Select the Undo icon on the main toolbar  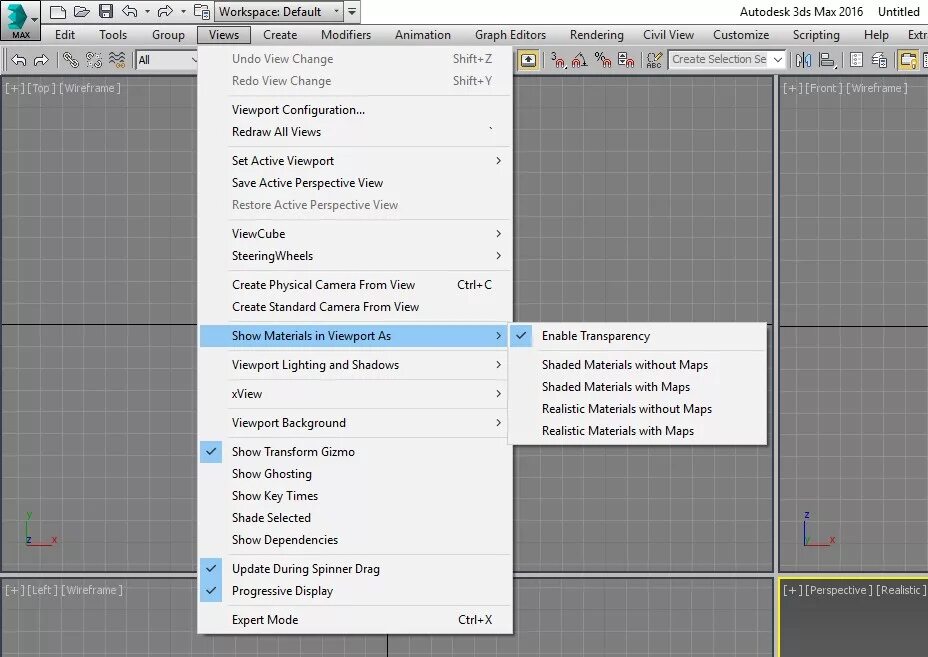point(17,60)
